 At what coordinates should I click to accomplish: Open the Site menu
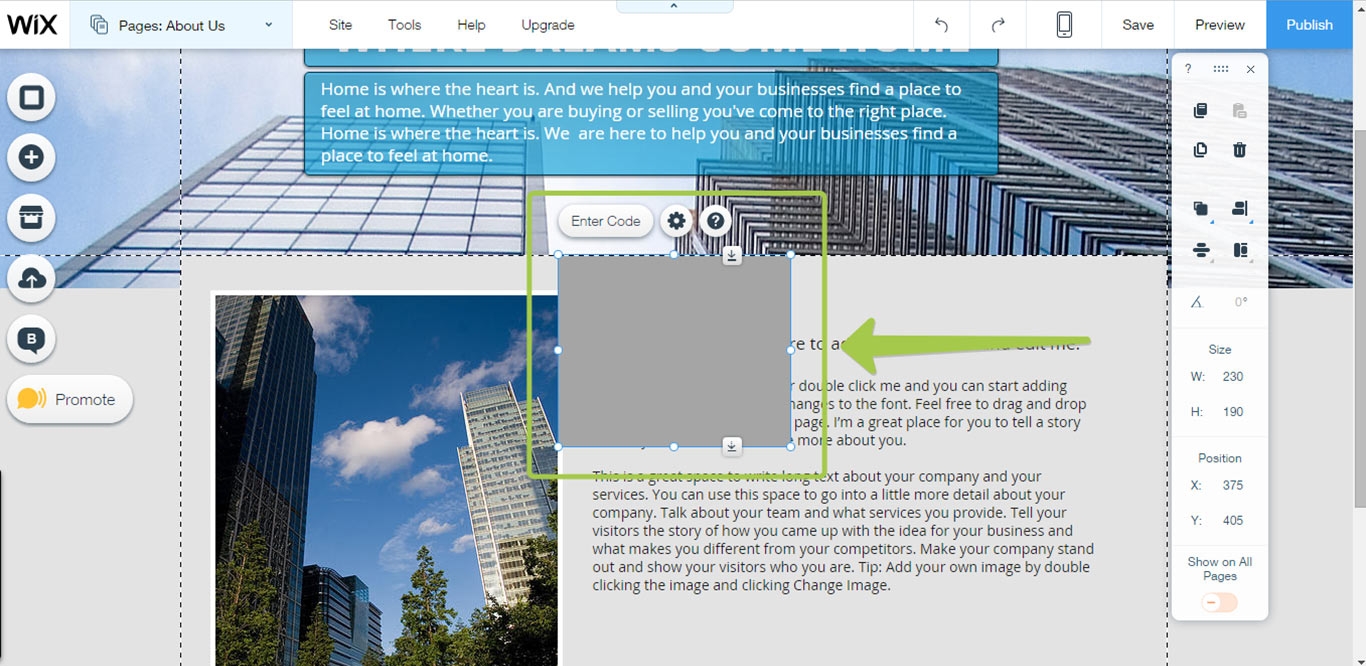click(340, 25)
